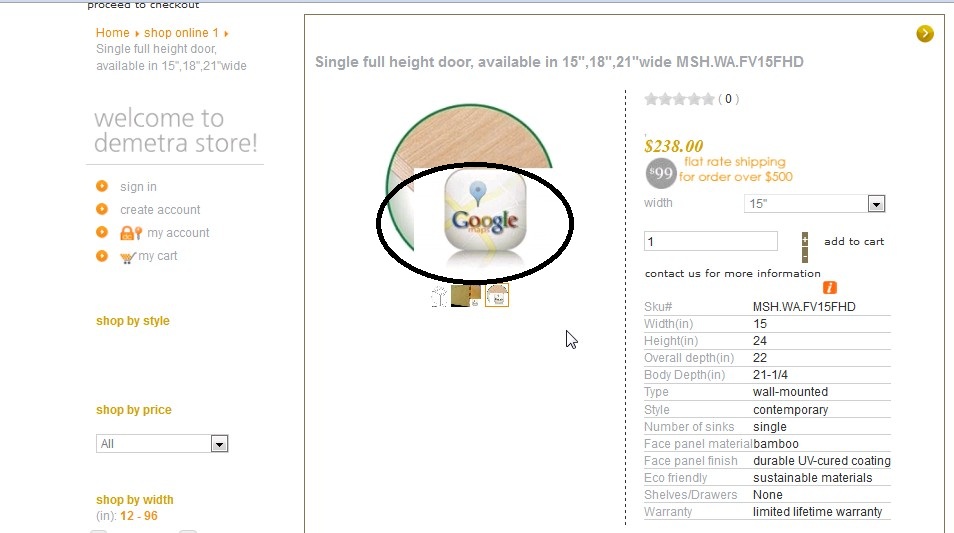954x533 pixels.
Task: Click the yellow next-arrow icon at top right
Action: point(925,33)
